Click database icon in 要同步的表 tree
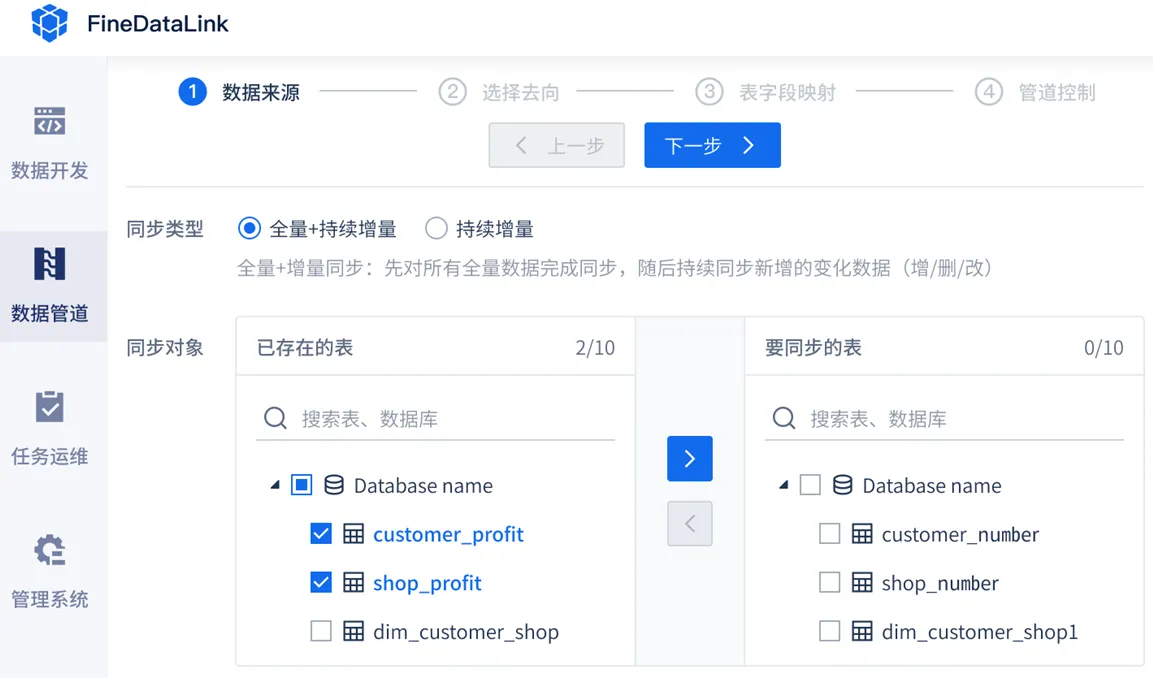The image size is (1153, 678). [x=843, y=485]
